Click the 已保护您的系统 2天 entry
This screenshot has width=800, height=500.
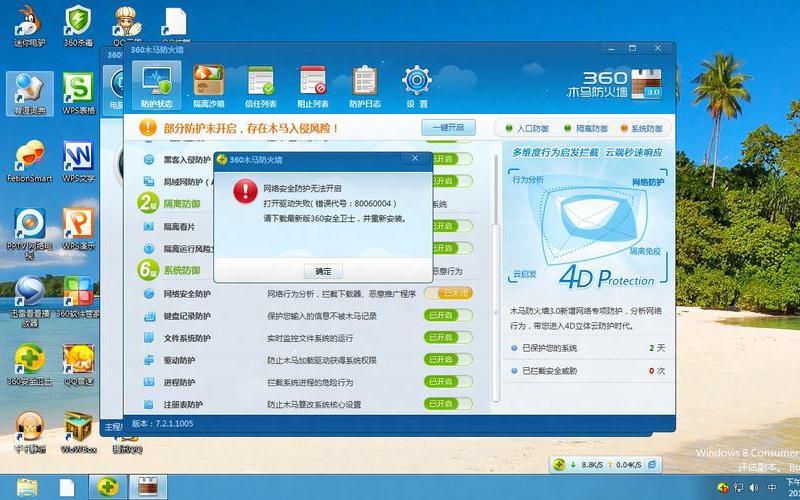pos(588,348)
